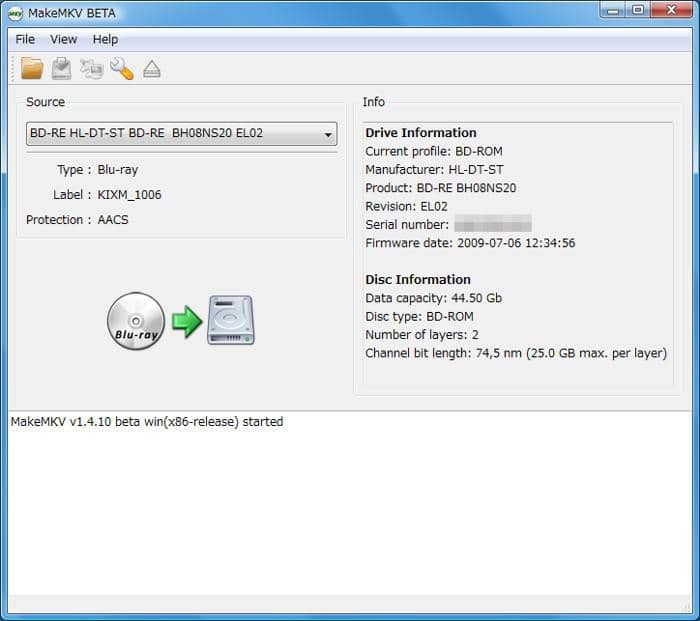This screenshot has height=621, width=700.
Task: Click the 'Channel bit length' line
Action: tap(516, 353)
